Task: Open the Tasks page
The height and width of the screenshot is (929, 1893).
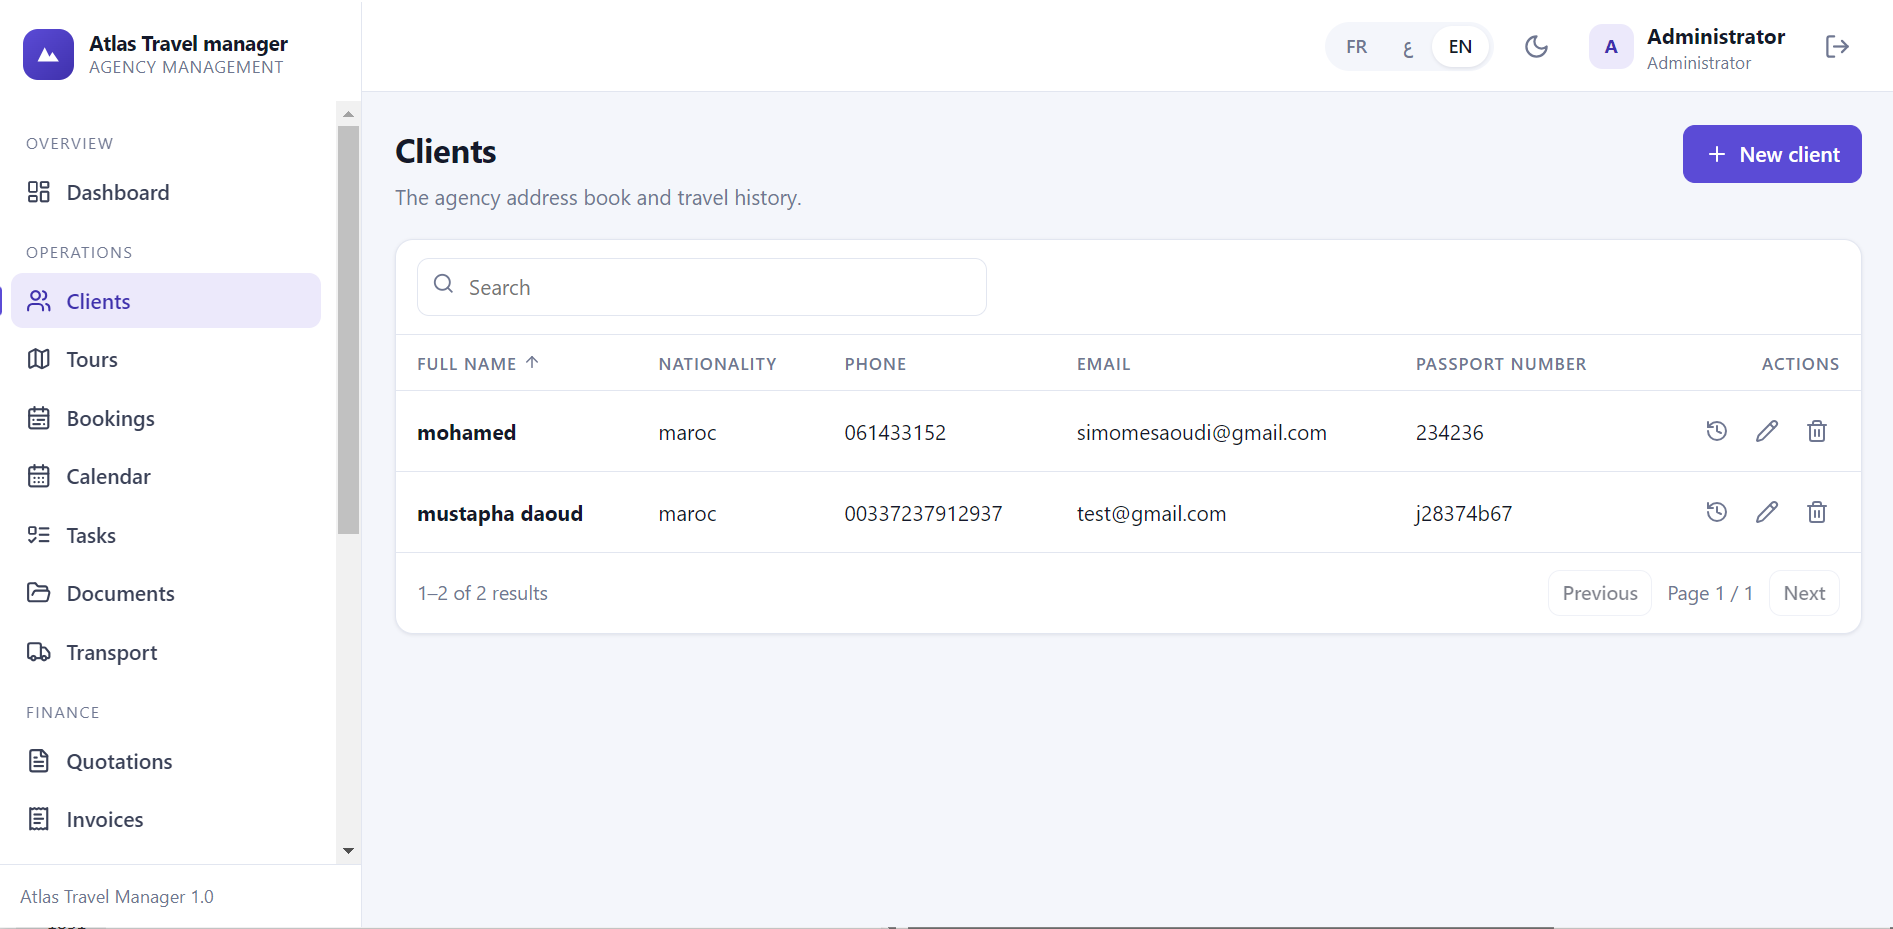Action: click(166, 535)
